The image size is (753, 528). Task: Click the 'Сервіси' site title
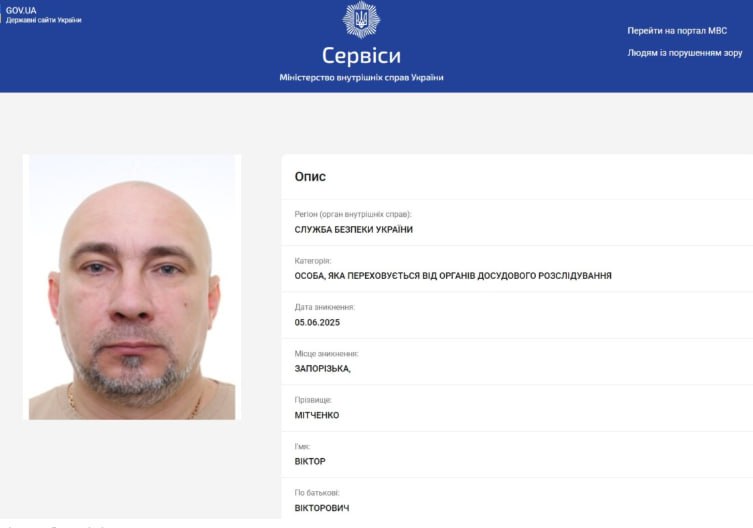pos(361,55)
